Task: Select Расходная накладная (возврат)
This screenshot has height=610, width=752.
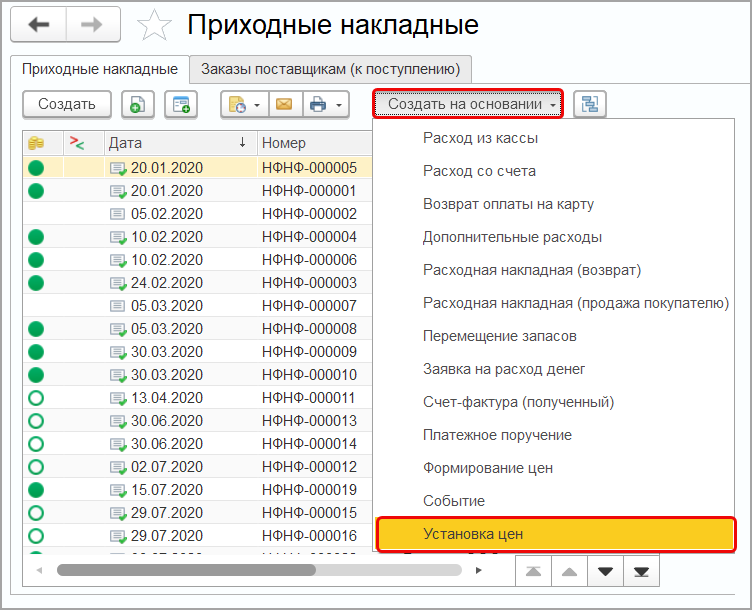Action: click(x=532, y=270)
